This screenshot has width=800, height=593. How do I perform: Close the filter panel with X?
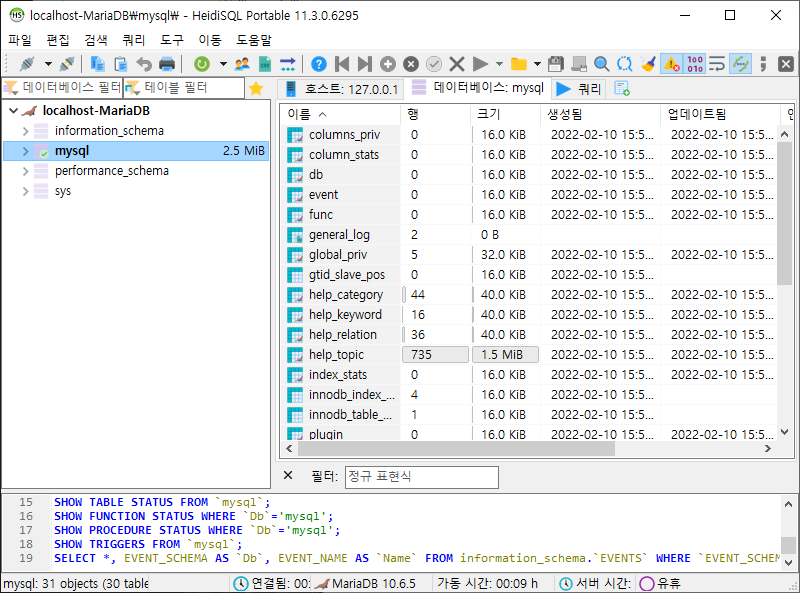[288, 476]
